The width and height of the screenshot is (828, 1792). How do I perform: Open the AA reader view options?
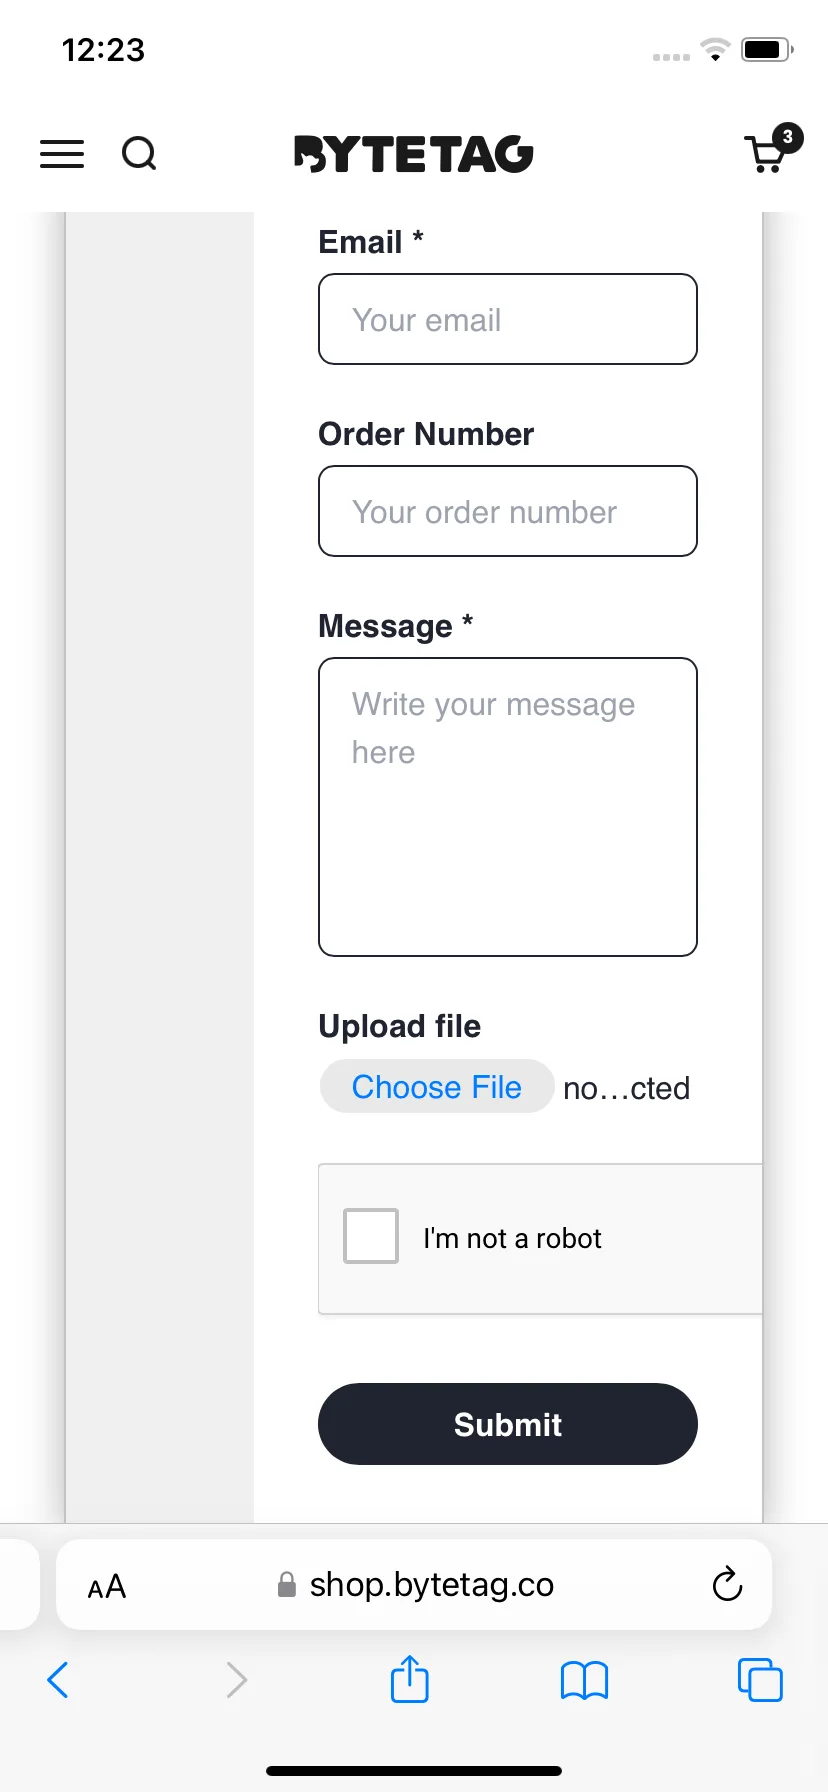coord(107,1586)
